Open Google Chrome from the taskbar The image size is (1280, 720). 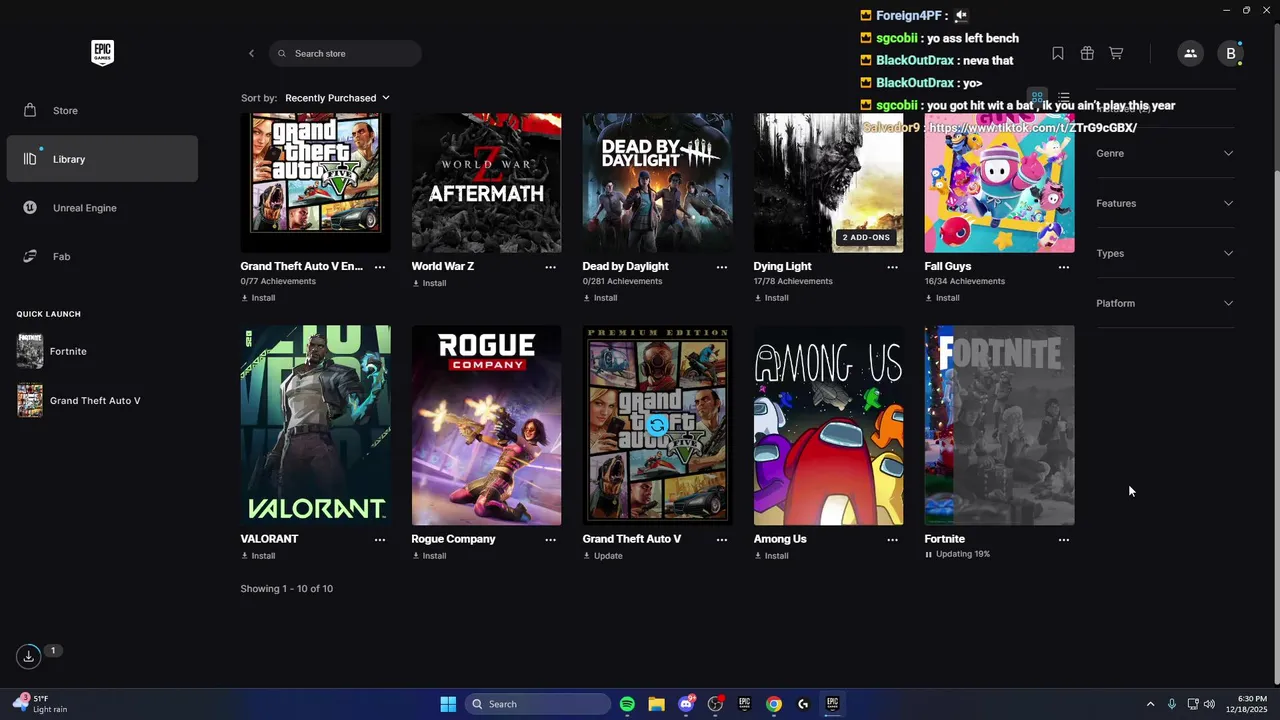pyautogui.click(x=774, y=704)
